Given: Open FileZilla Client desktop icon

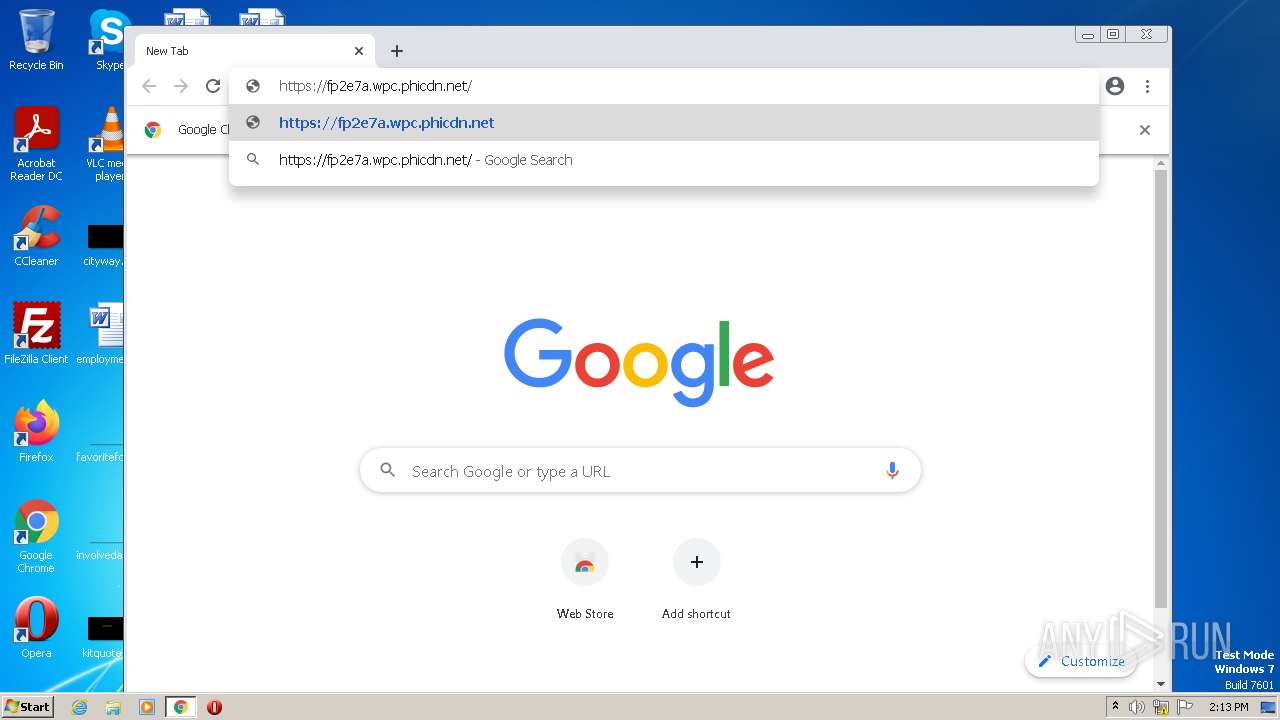Looking at the screenshot, I should tap(36, 334).
